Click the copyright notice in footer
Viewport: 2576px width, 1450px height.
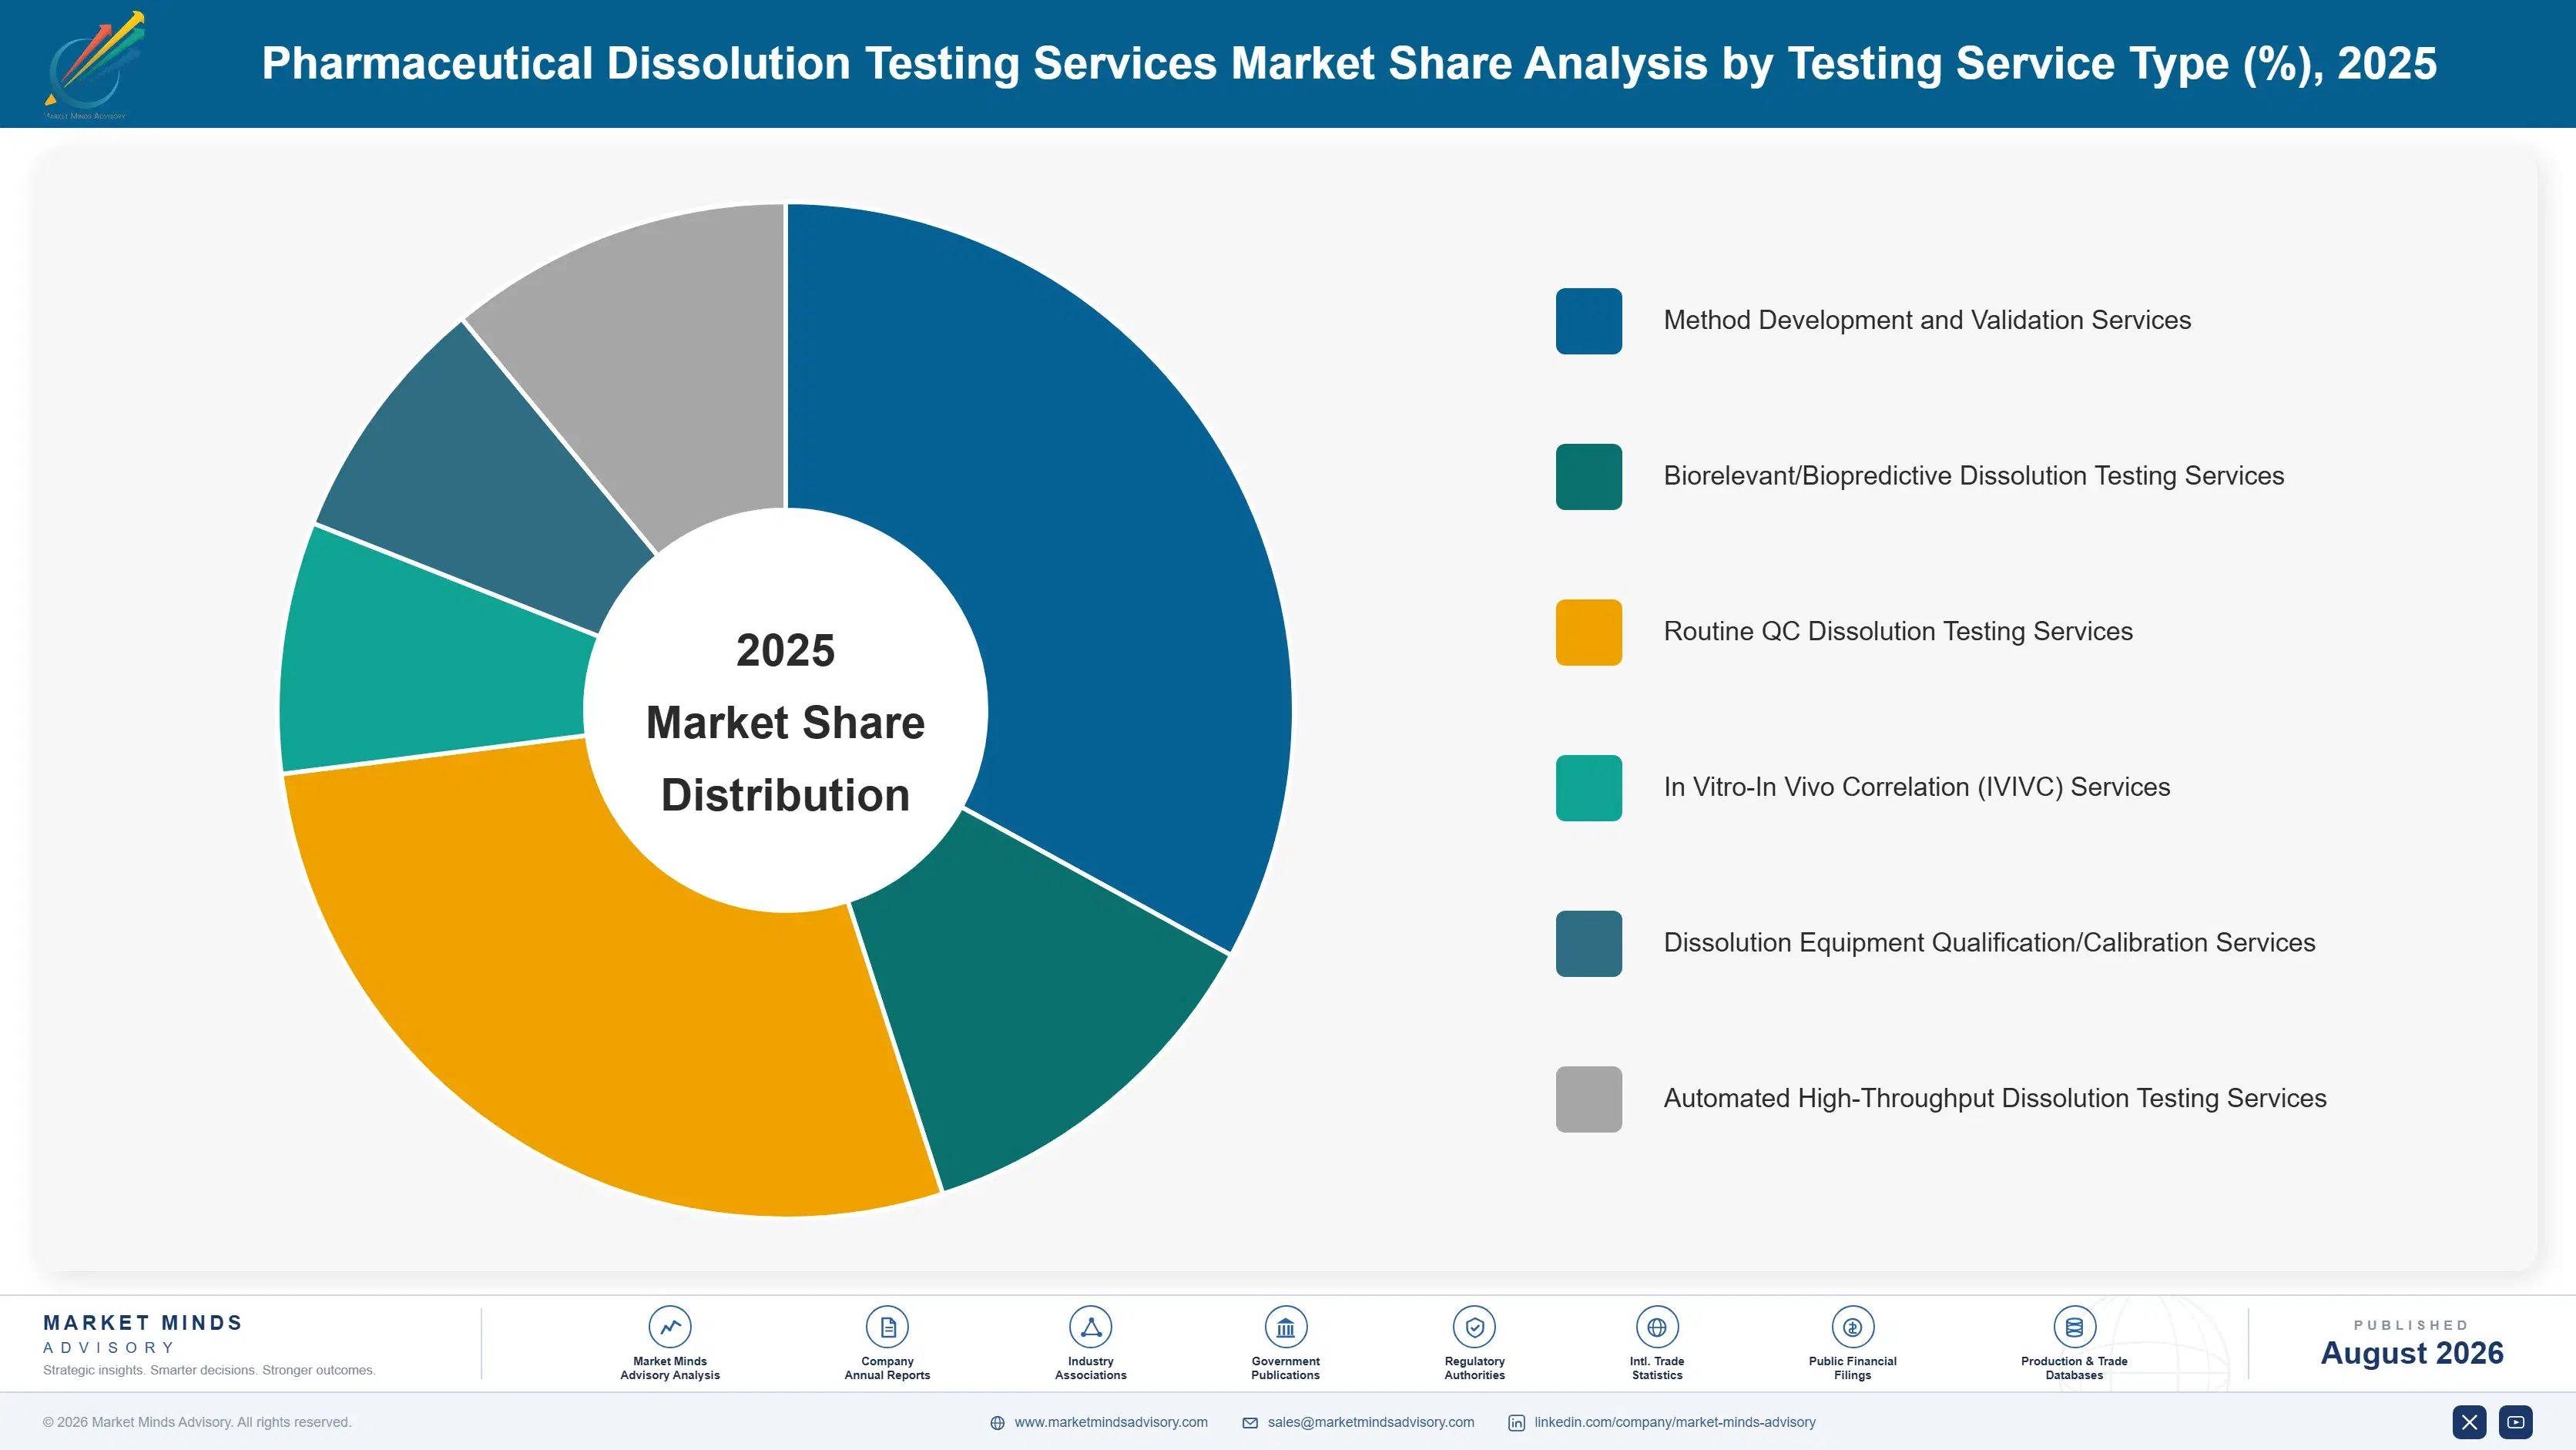tap(197, 1422)
